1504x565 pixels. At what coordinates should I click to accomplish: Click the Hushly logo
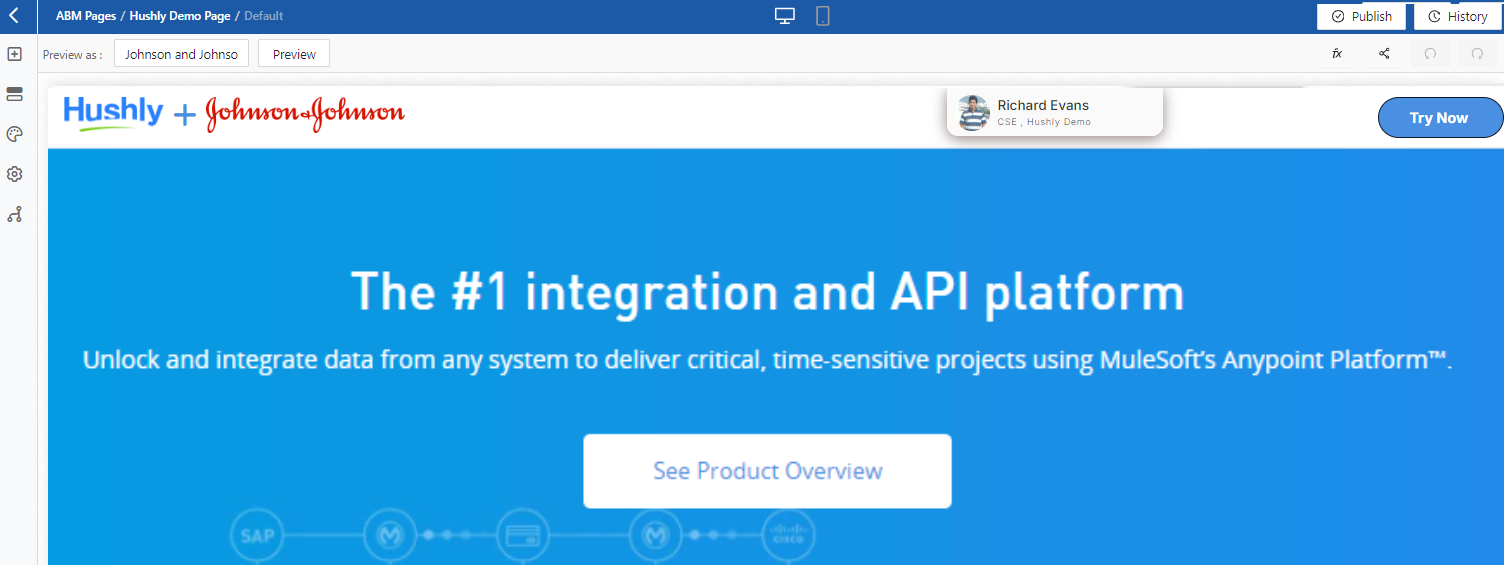(x=113, y=113)
